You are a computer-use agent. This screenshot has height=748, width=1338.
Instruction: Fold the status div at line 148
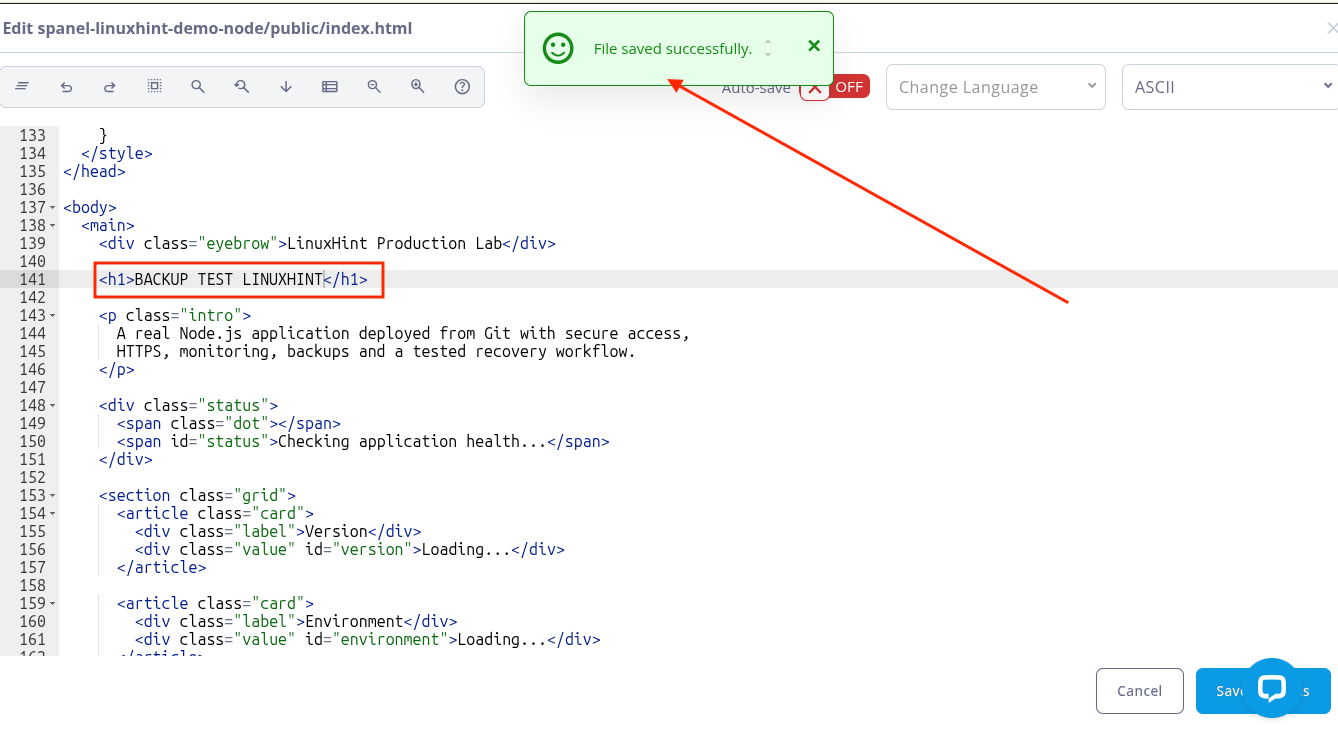point(53,406)
